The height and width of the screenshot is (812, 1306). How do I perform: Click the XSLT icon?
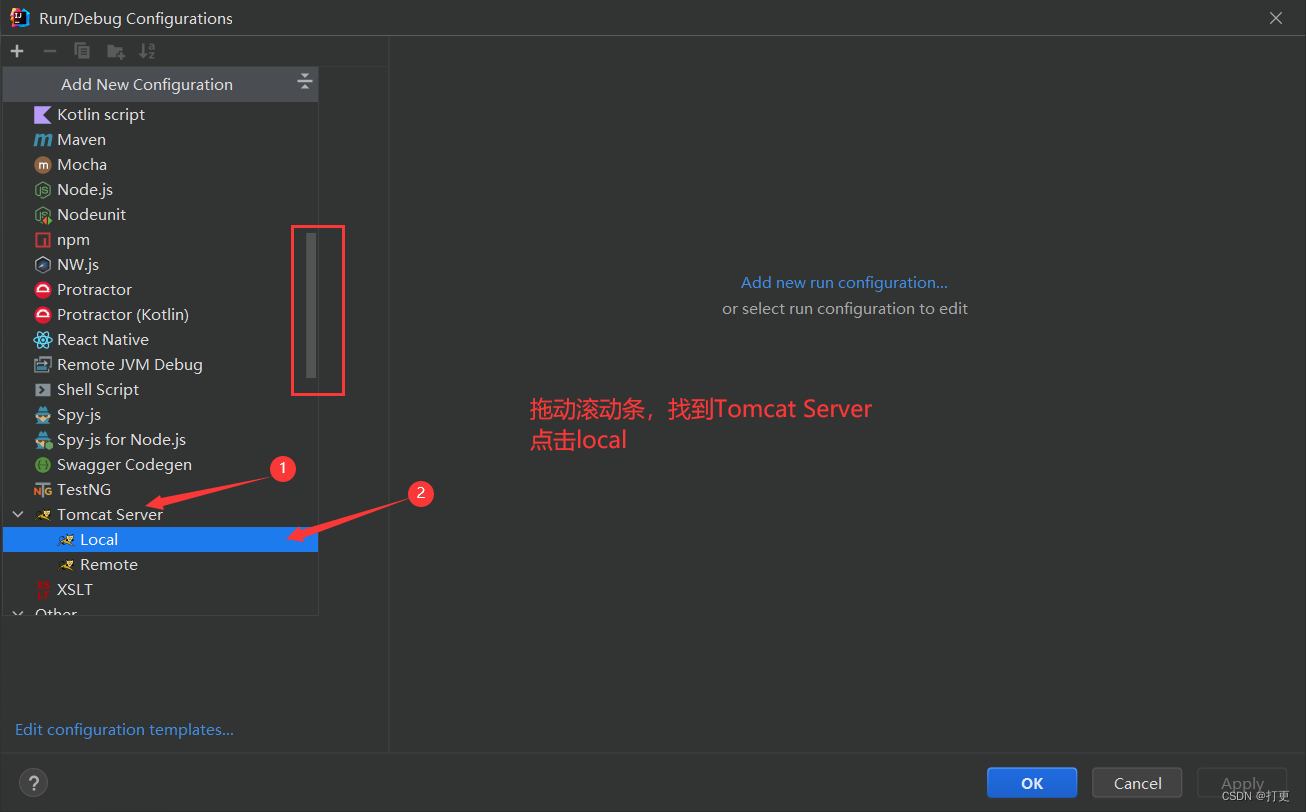tap(42, 590)
